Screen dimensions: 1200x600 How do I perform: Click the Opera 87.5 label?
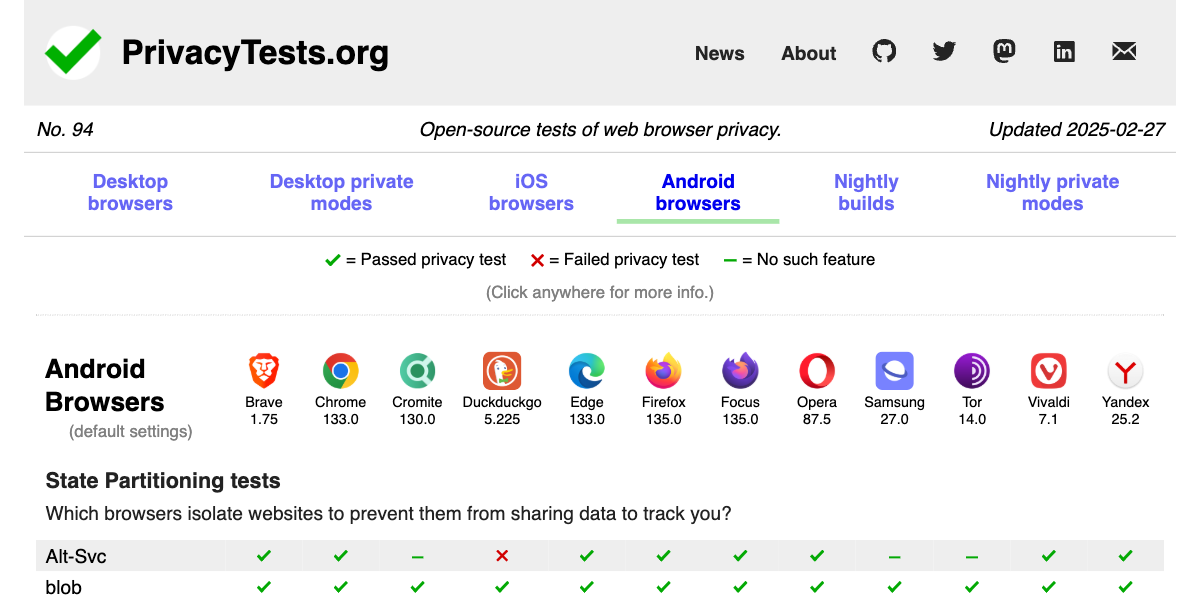point(817,410)
